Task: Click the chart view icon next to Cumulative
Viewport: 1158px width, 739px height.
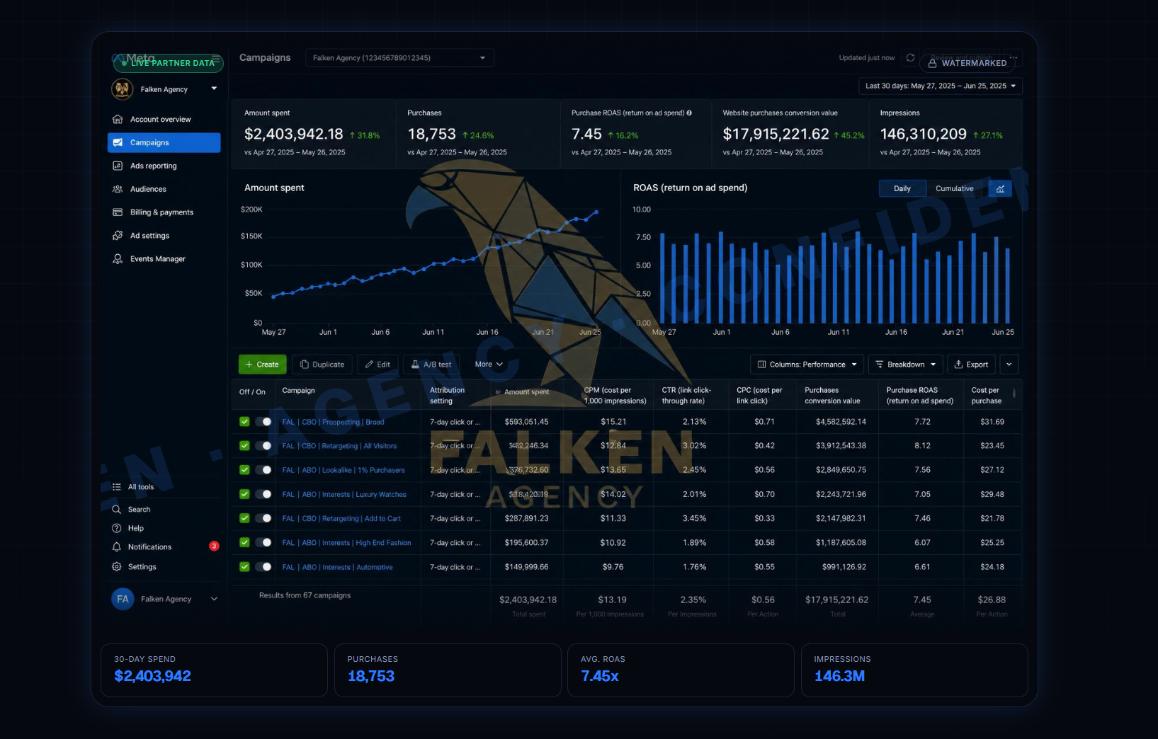Action: 1000,188
